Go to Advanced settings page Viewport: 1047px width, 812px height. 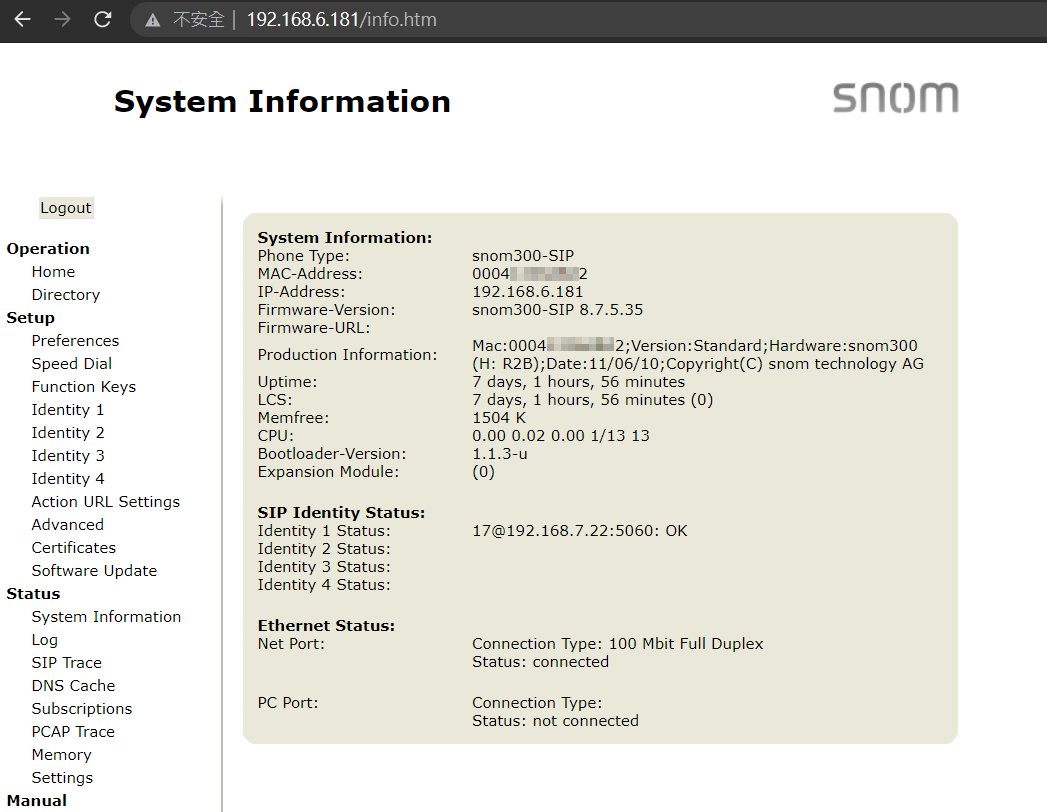click(x=67, y=525)
